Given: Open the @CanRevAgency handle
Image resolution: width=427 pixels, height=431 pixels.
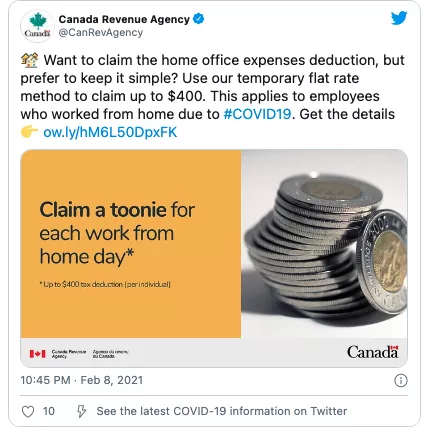Looking at the screenshot, I should point(101,33).
